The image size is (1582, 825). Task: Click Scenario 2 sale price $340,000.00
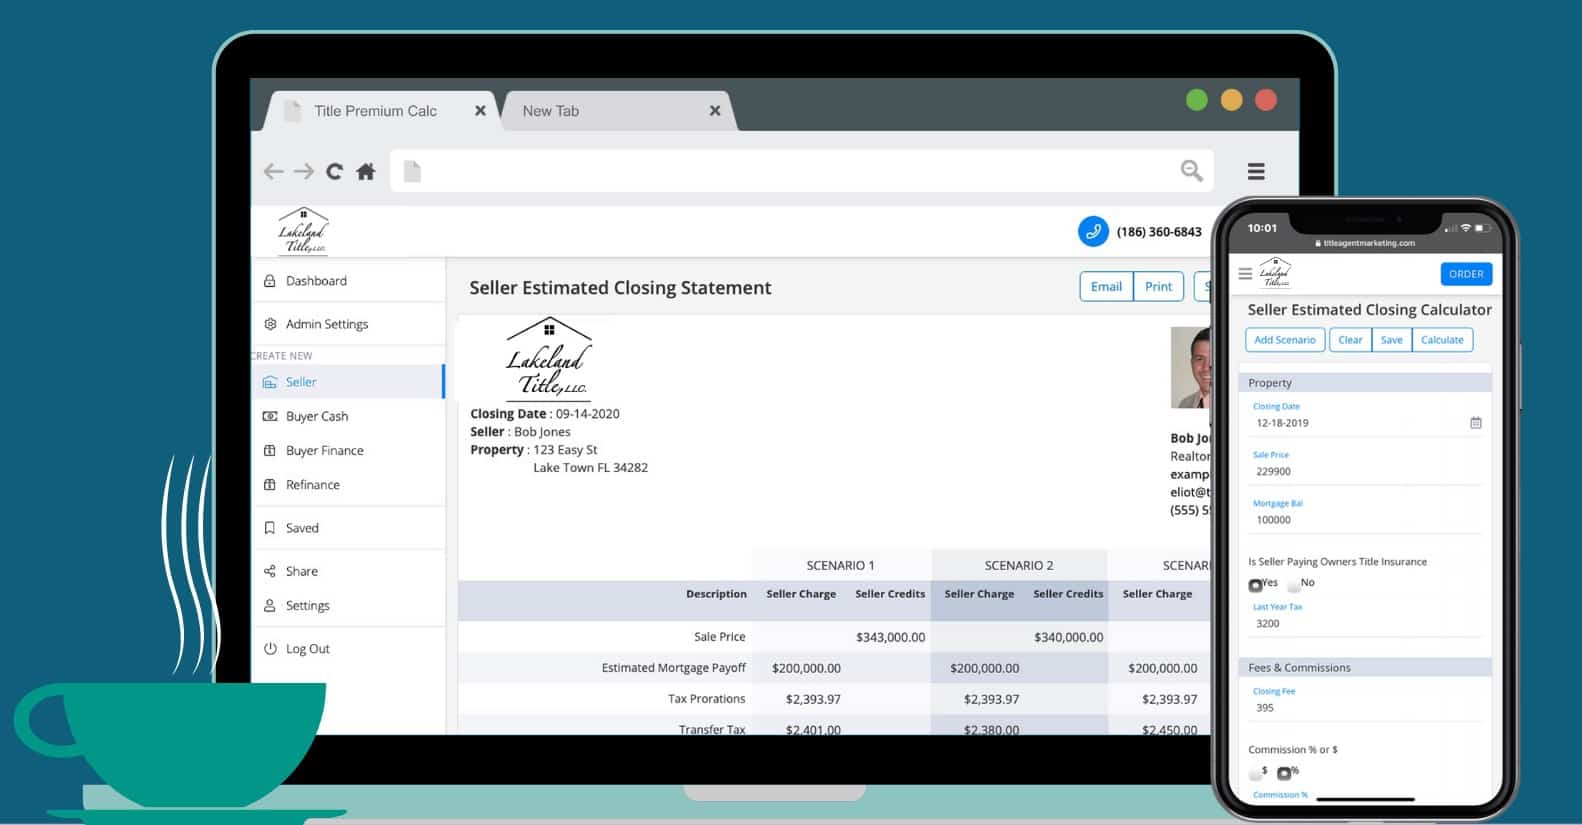pos(1068,637)
